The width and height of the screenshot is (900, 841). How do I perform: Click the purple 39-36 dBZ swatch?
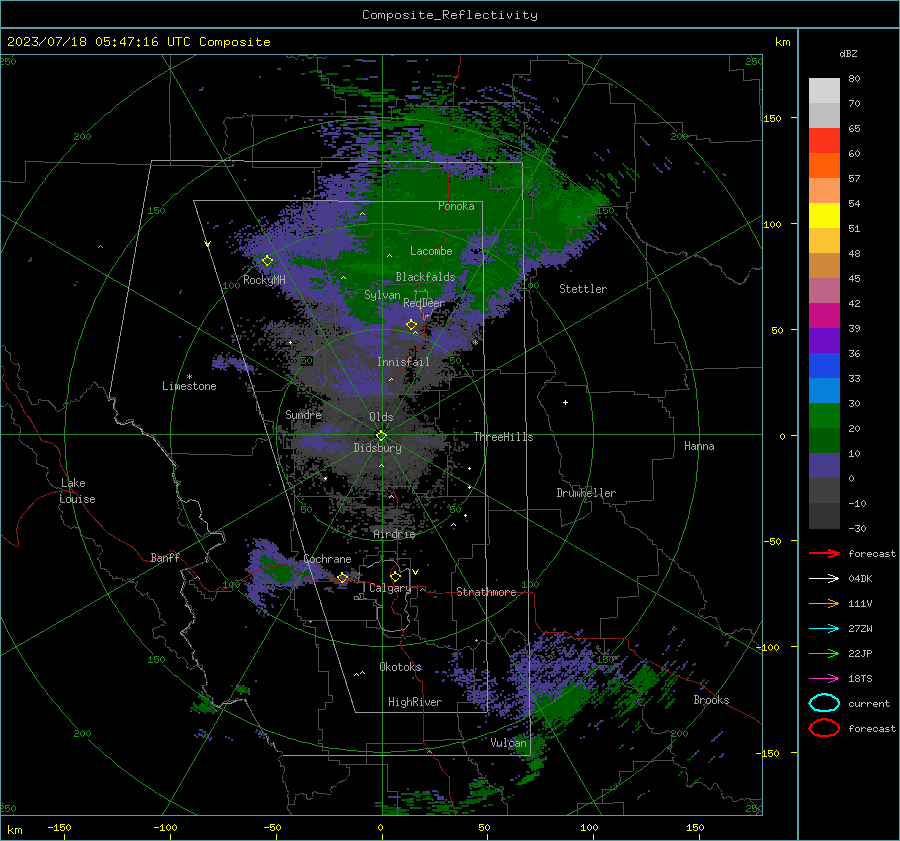click(x=824, y=340)
